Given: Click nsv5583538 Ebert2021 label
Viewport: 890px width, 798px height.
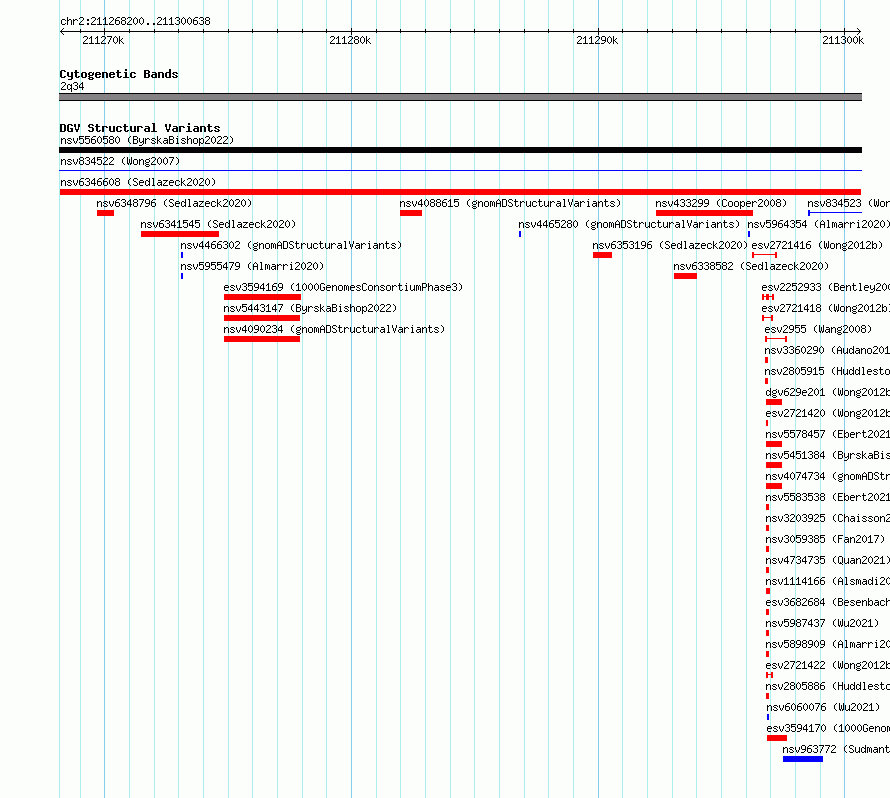Looking at the screenshot, I should point(828,497).
